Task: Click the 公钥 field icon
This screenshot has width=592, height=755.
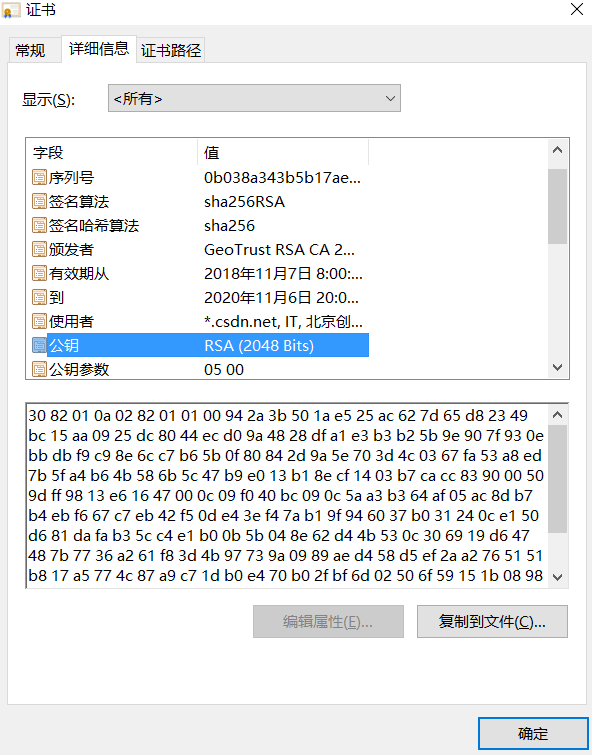Action: (x=39, y=345)
